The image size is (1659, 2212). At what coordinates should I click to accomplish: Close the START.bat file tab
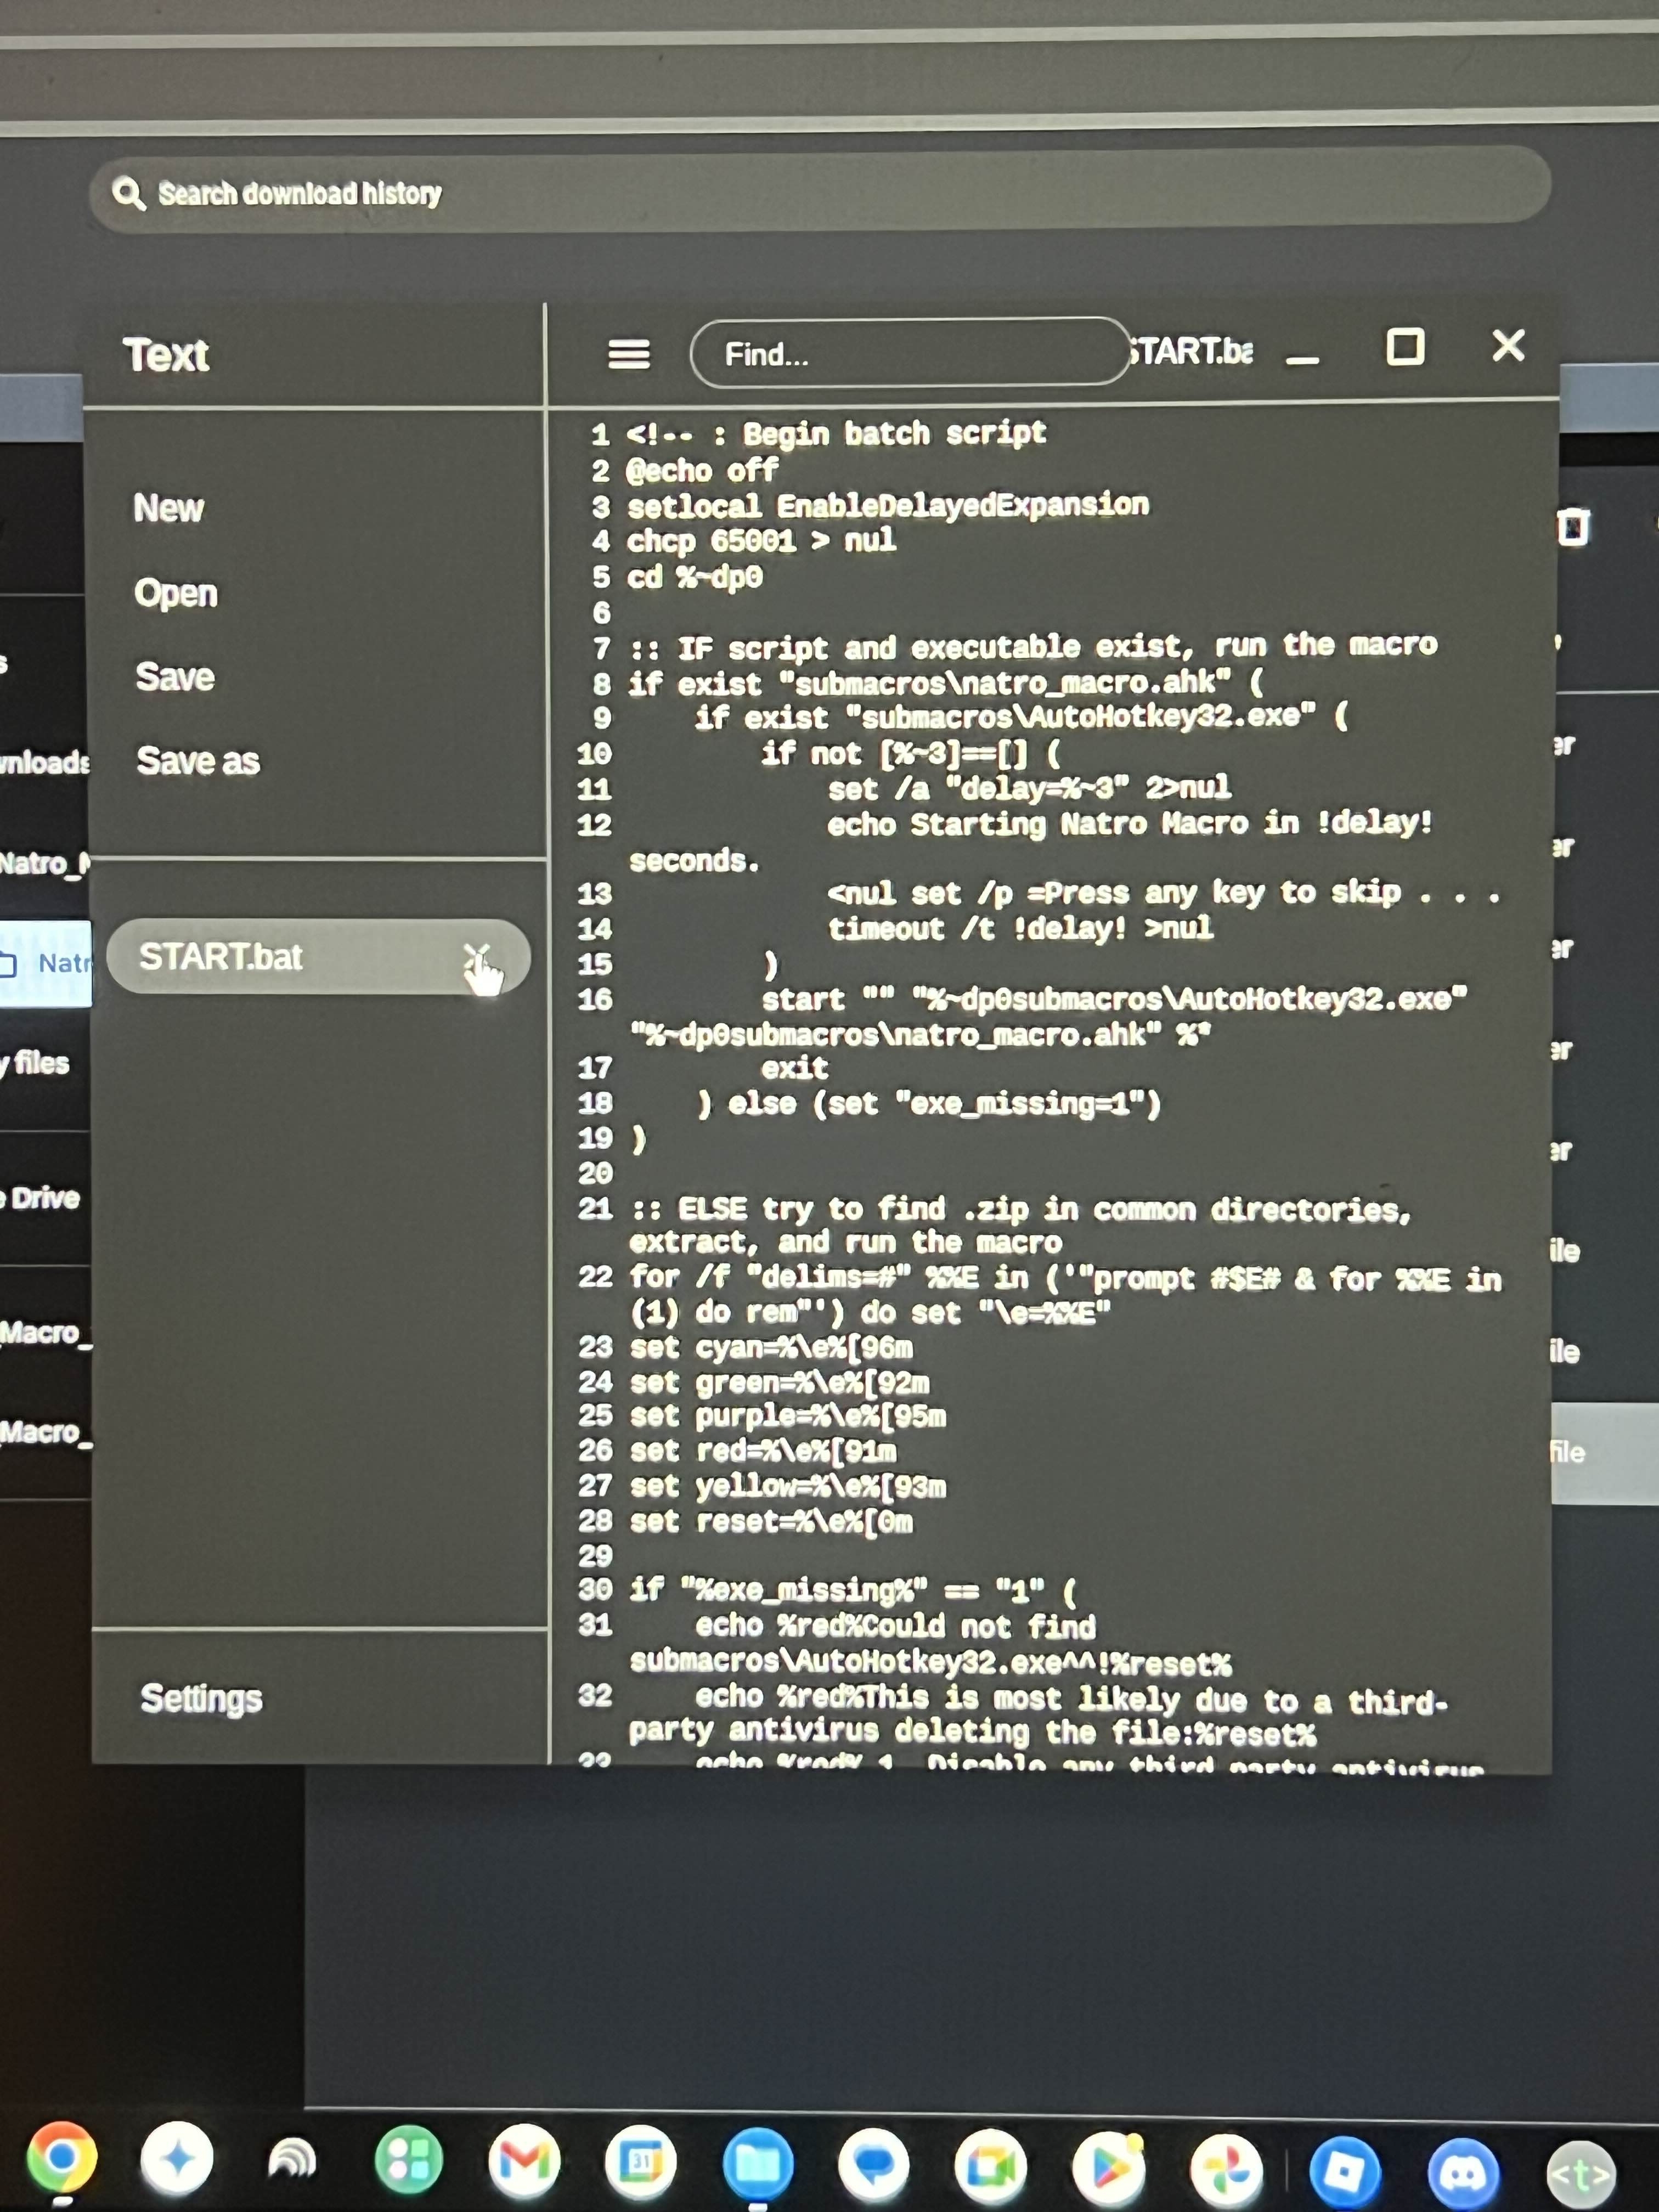pyautogui.click(x=478, y=955)
